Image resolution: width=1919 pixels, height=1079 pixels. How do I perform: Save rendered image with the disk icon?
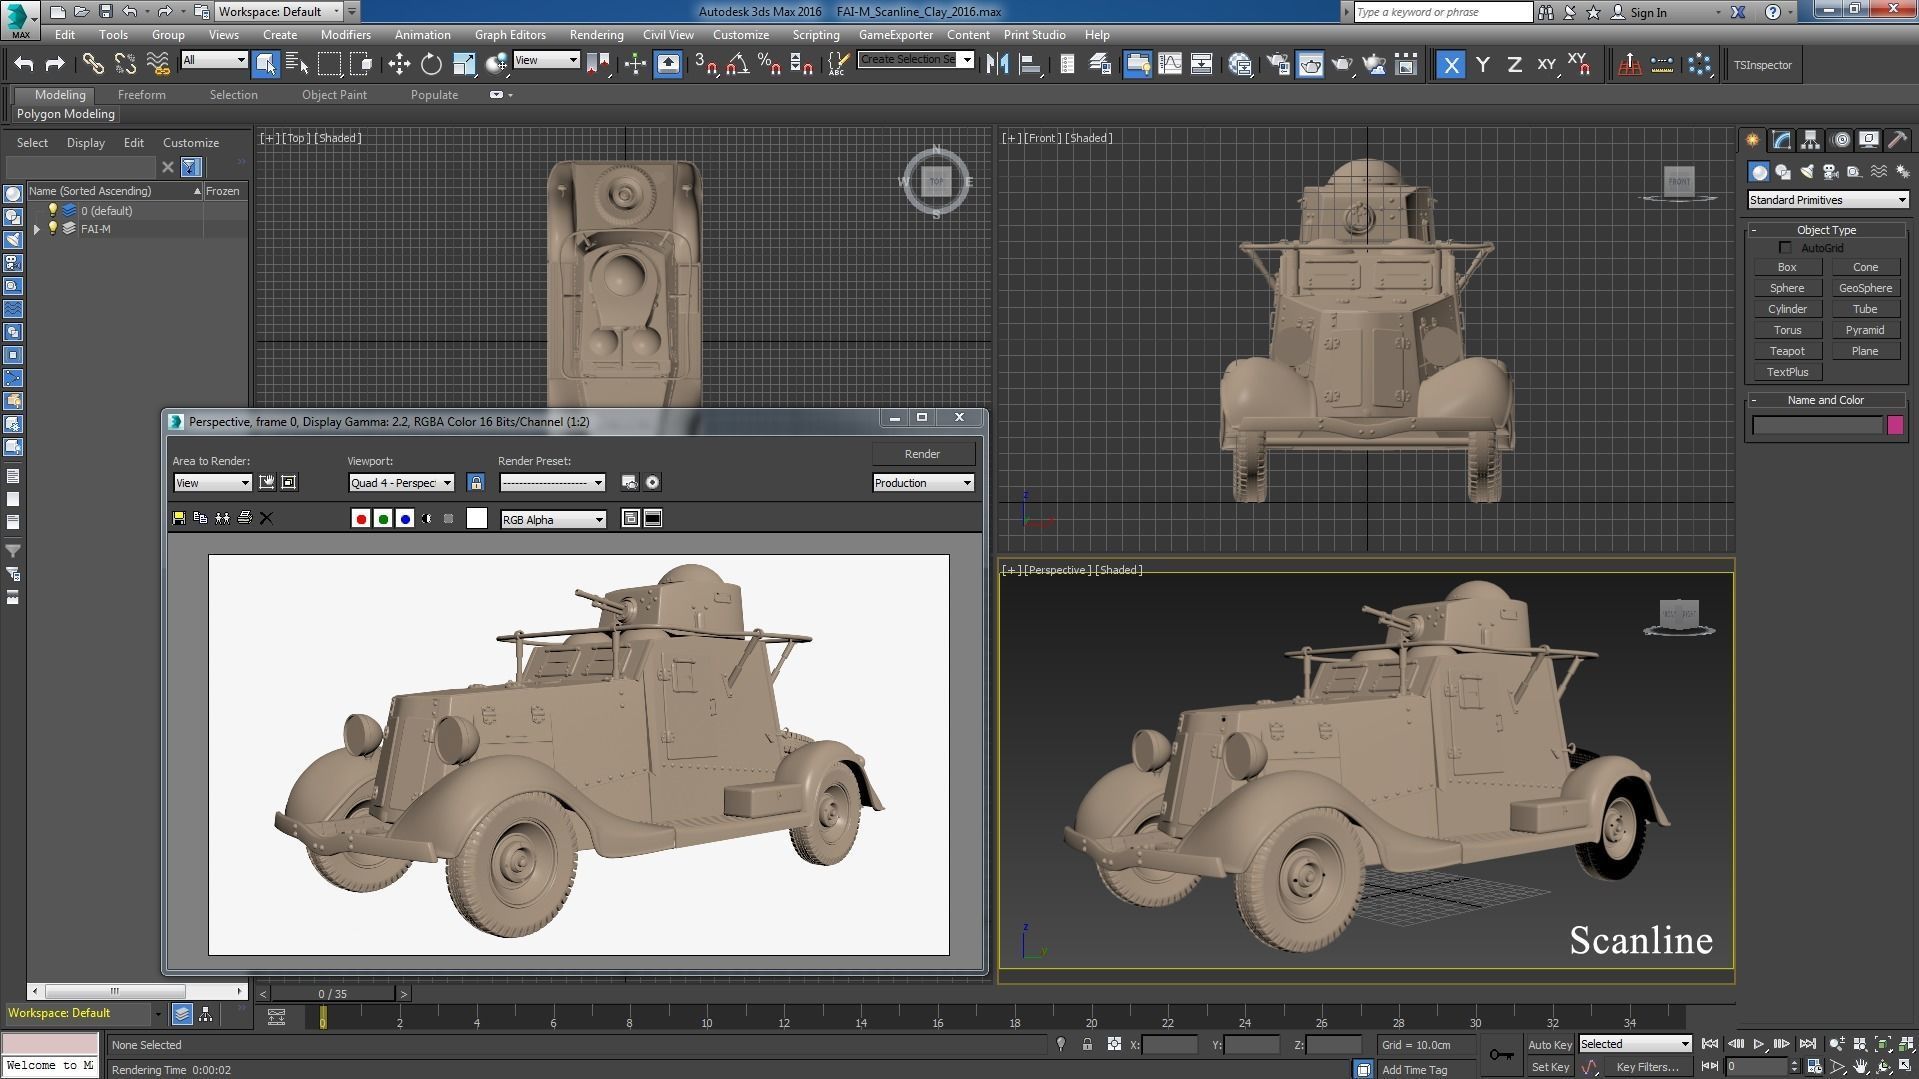pyautogui.click(x=179, y=518)
